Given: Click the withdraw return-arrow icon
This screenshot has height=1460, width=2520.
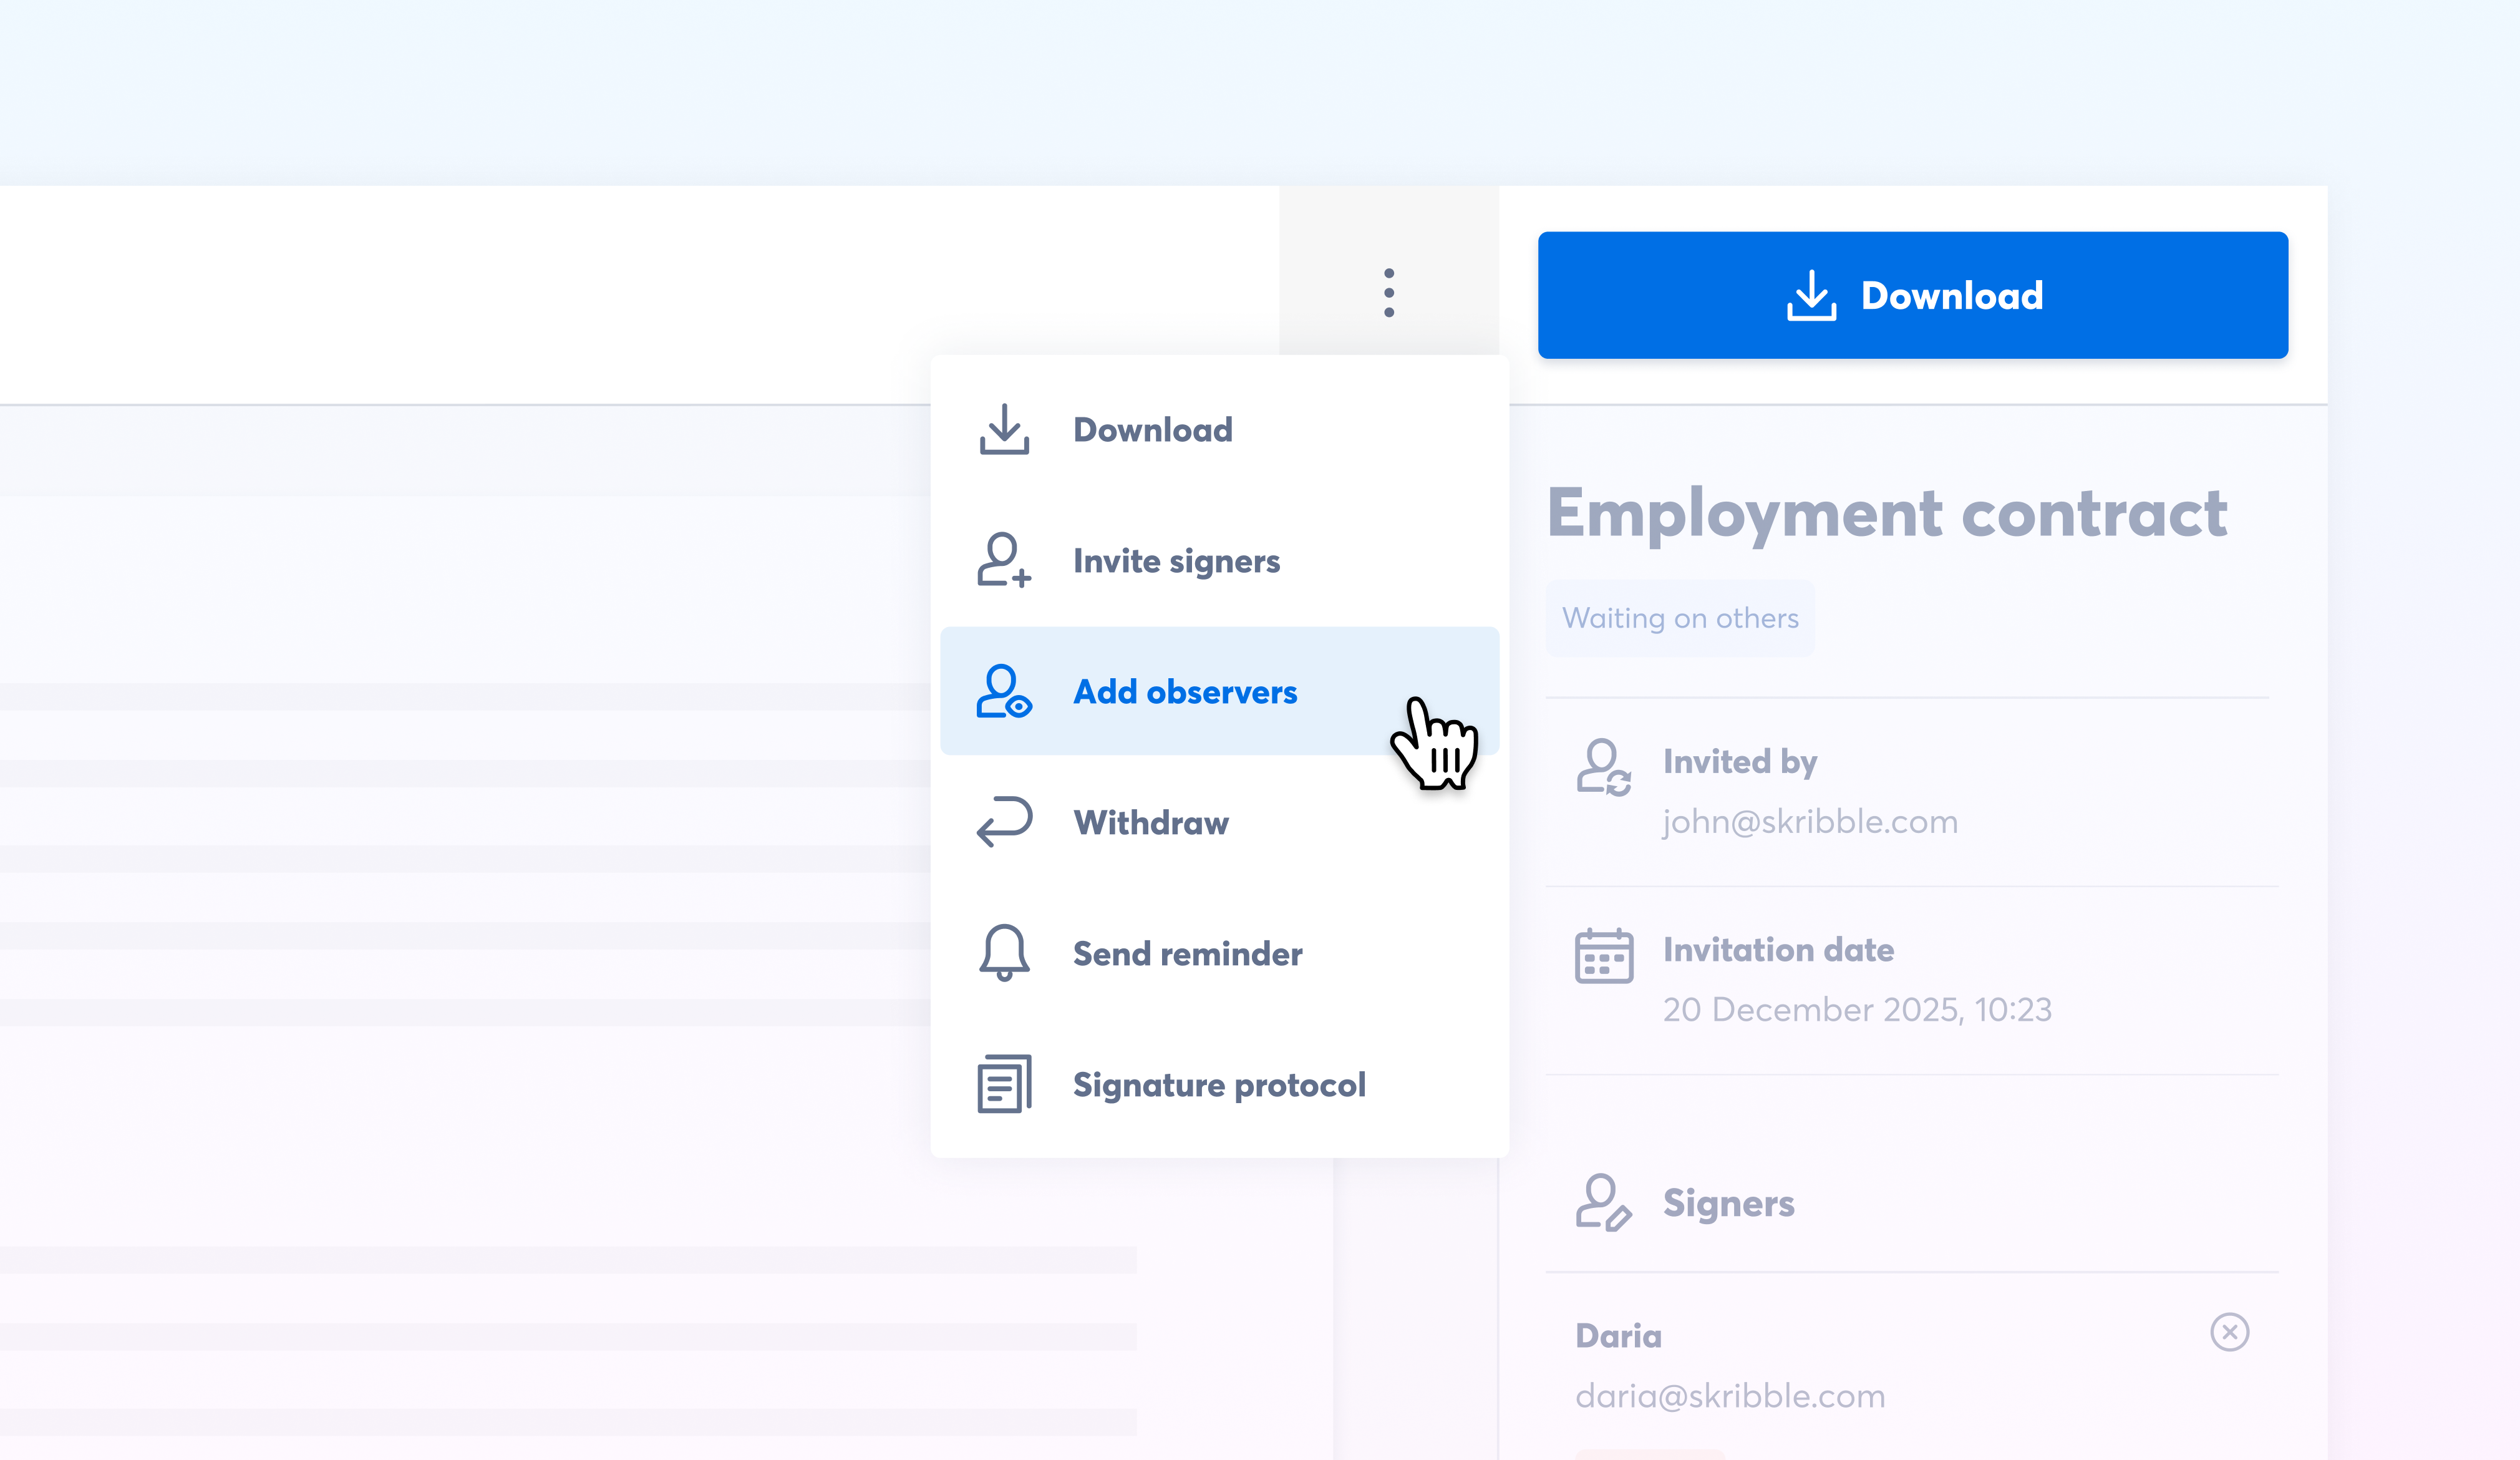Looking at the screenshot, I should click(1004, 822).
